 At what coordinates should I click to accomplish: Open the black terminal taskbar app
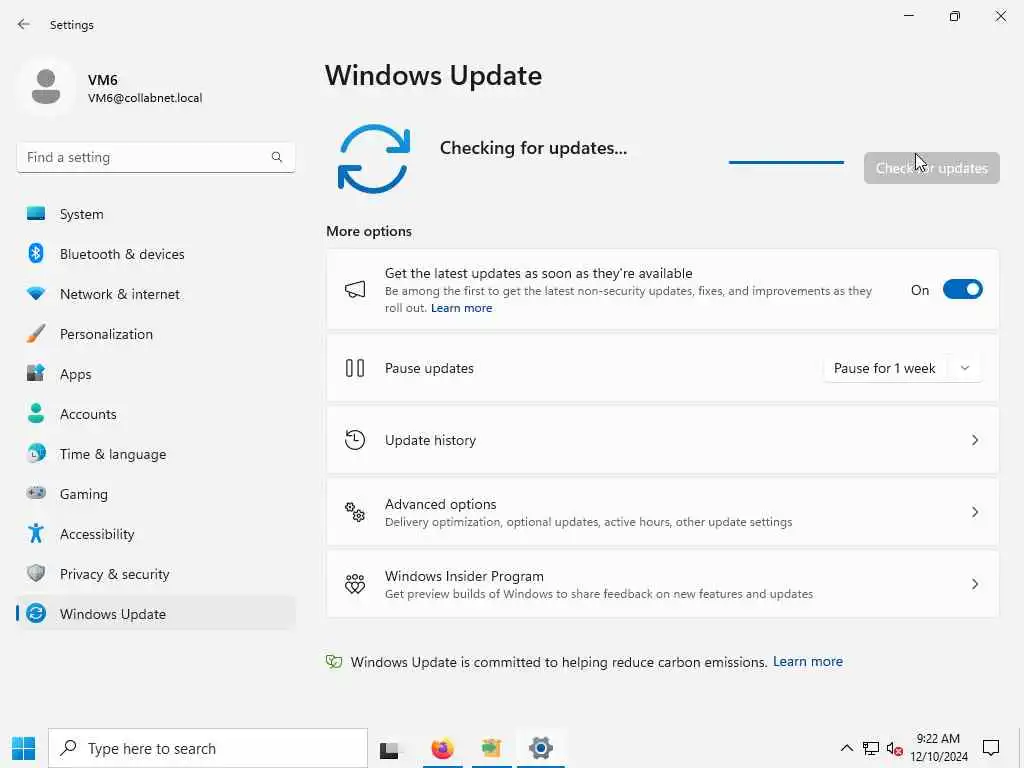point(389,749)
